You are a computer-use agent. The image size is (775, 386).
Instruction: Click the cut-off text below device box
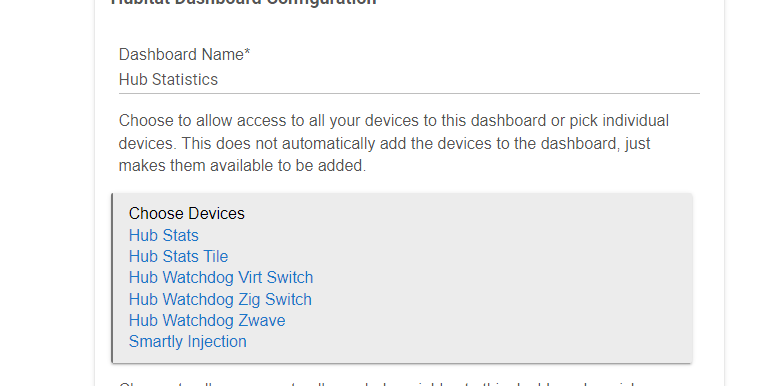pyautogui.click(x=376, y=384)
